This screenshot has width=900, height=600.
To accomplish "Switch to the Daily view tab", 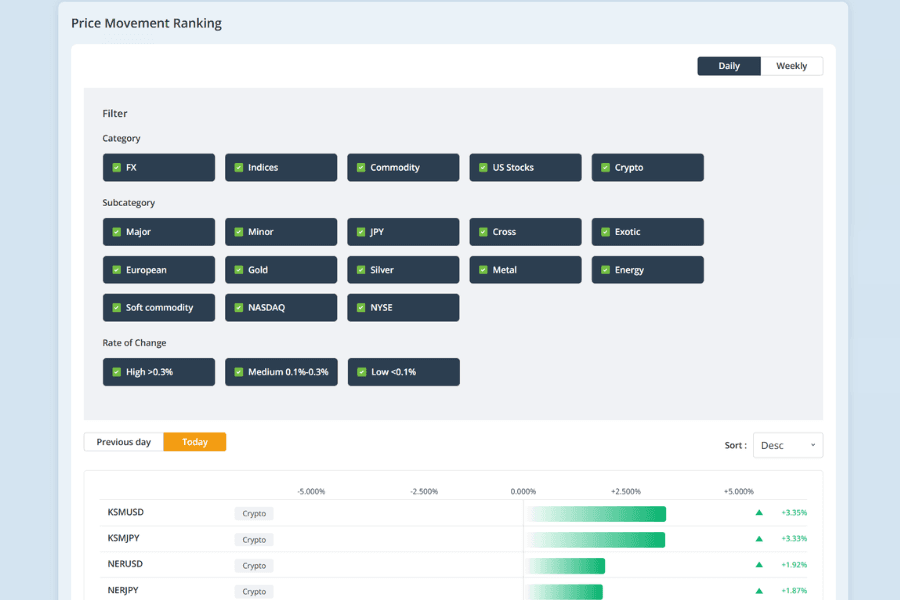I will click(729, 66).
